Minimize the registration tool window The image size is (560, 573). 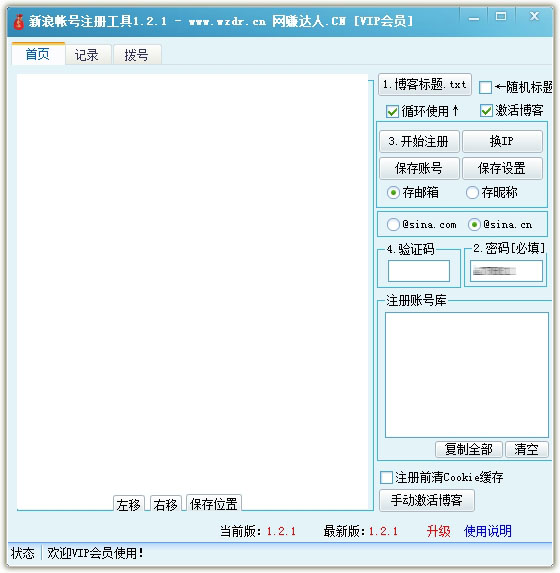pos(474,18)
